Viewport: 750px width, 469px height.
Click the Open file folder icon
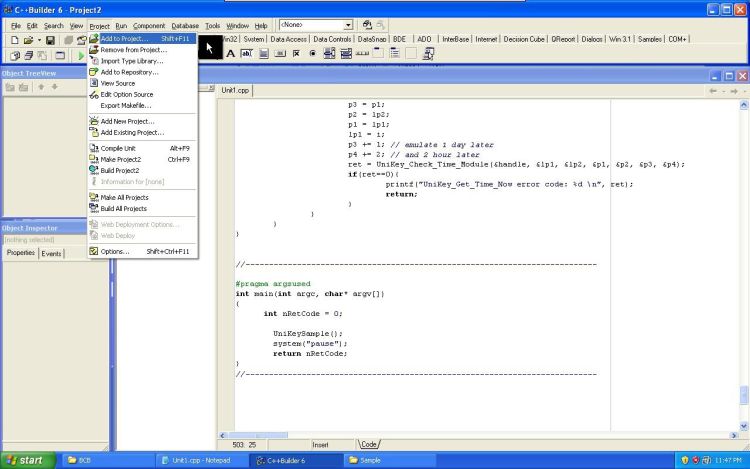click(28, 40)
